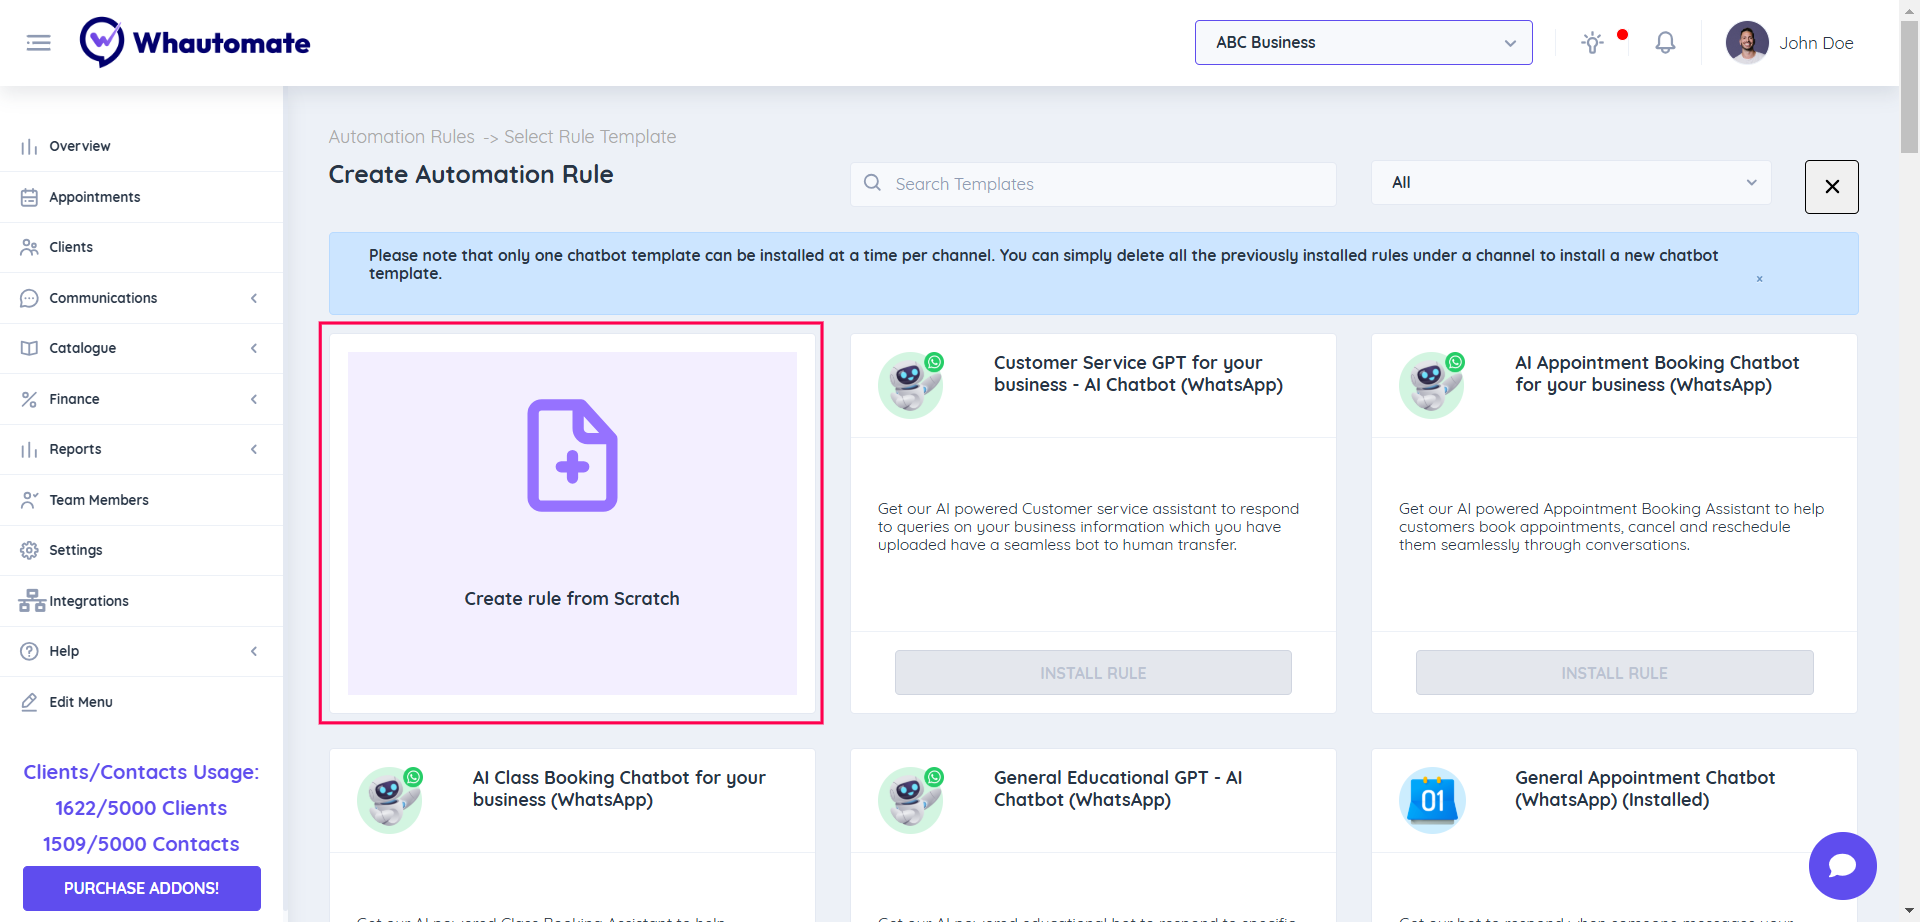The image size is (1920, 922).
Task: Click the hamburger menu icon
Action: point(38,43)
